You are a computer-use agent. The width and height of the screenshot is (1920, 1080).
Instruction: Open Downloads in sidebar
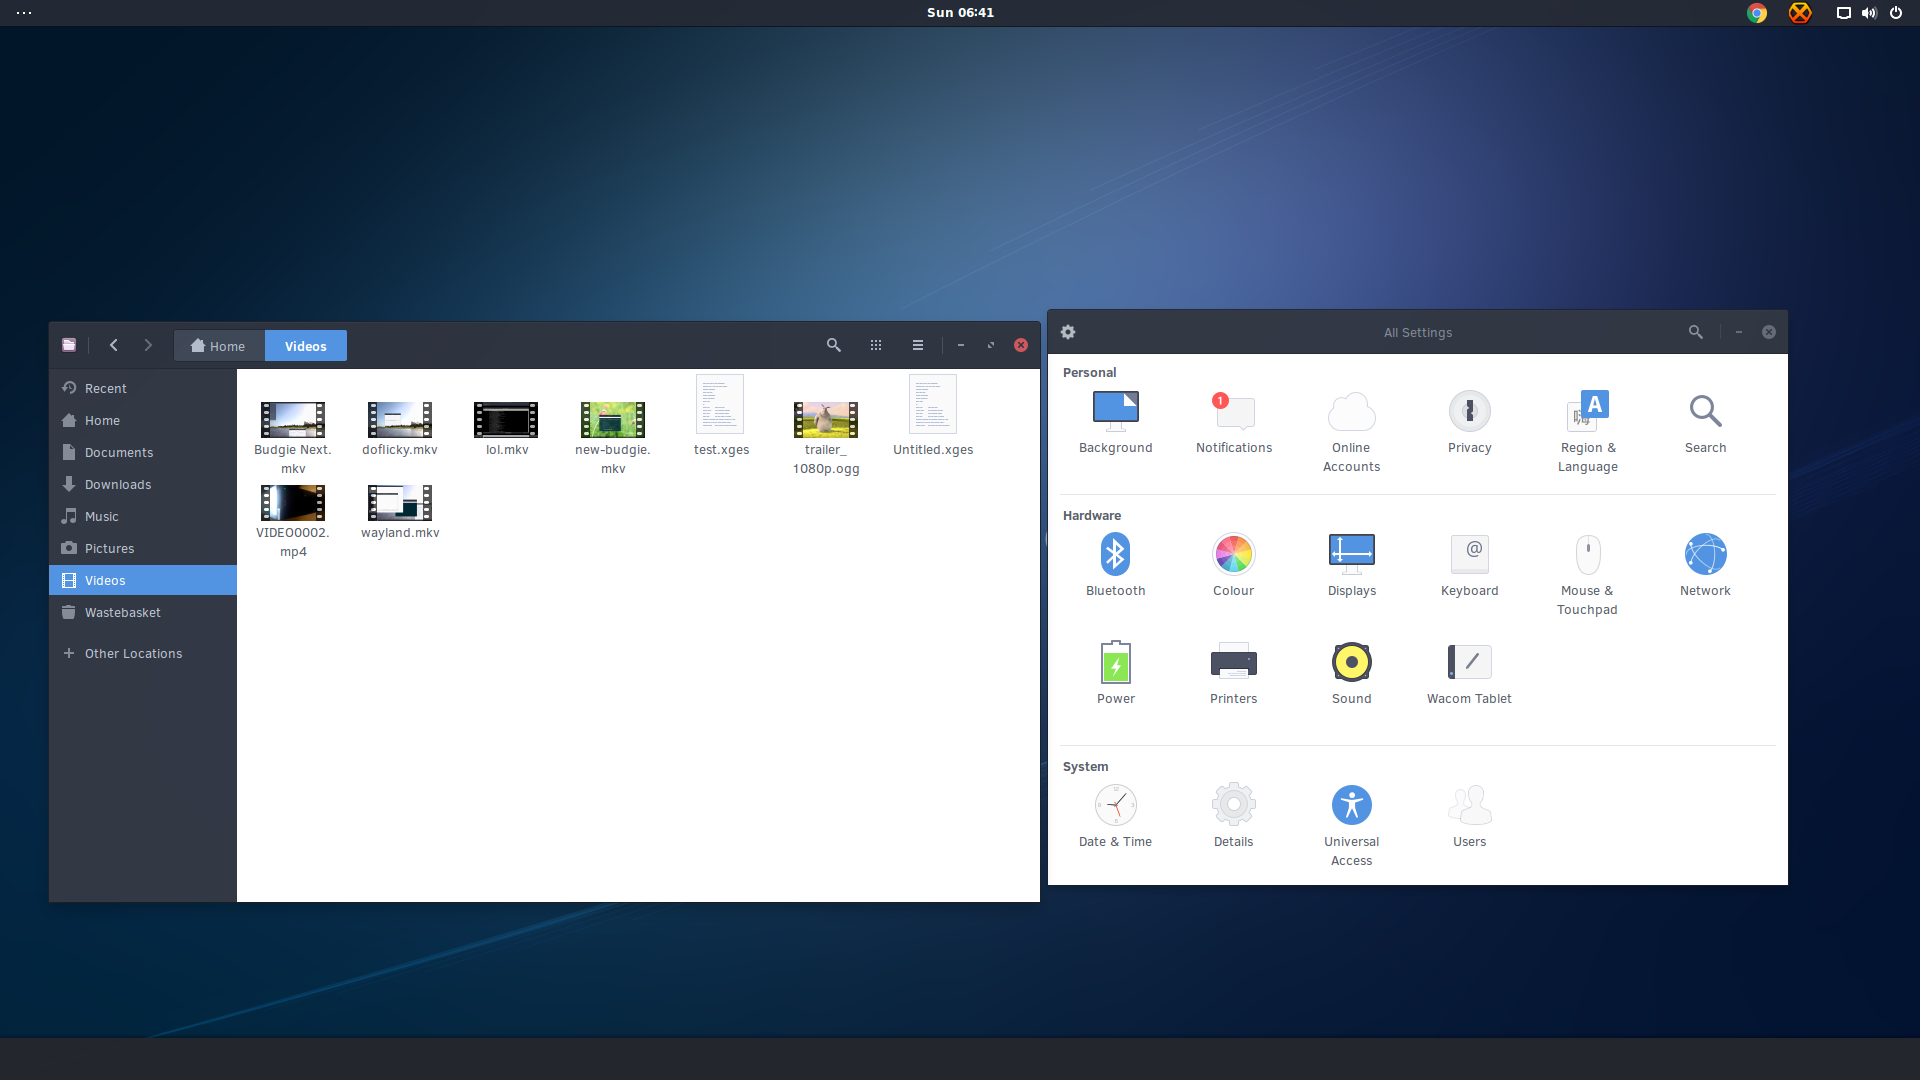click(x=143, y=484)
